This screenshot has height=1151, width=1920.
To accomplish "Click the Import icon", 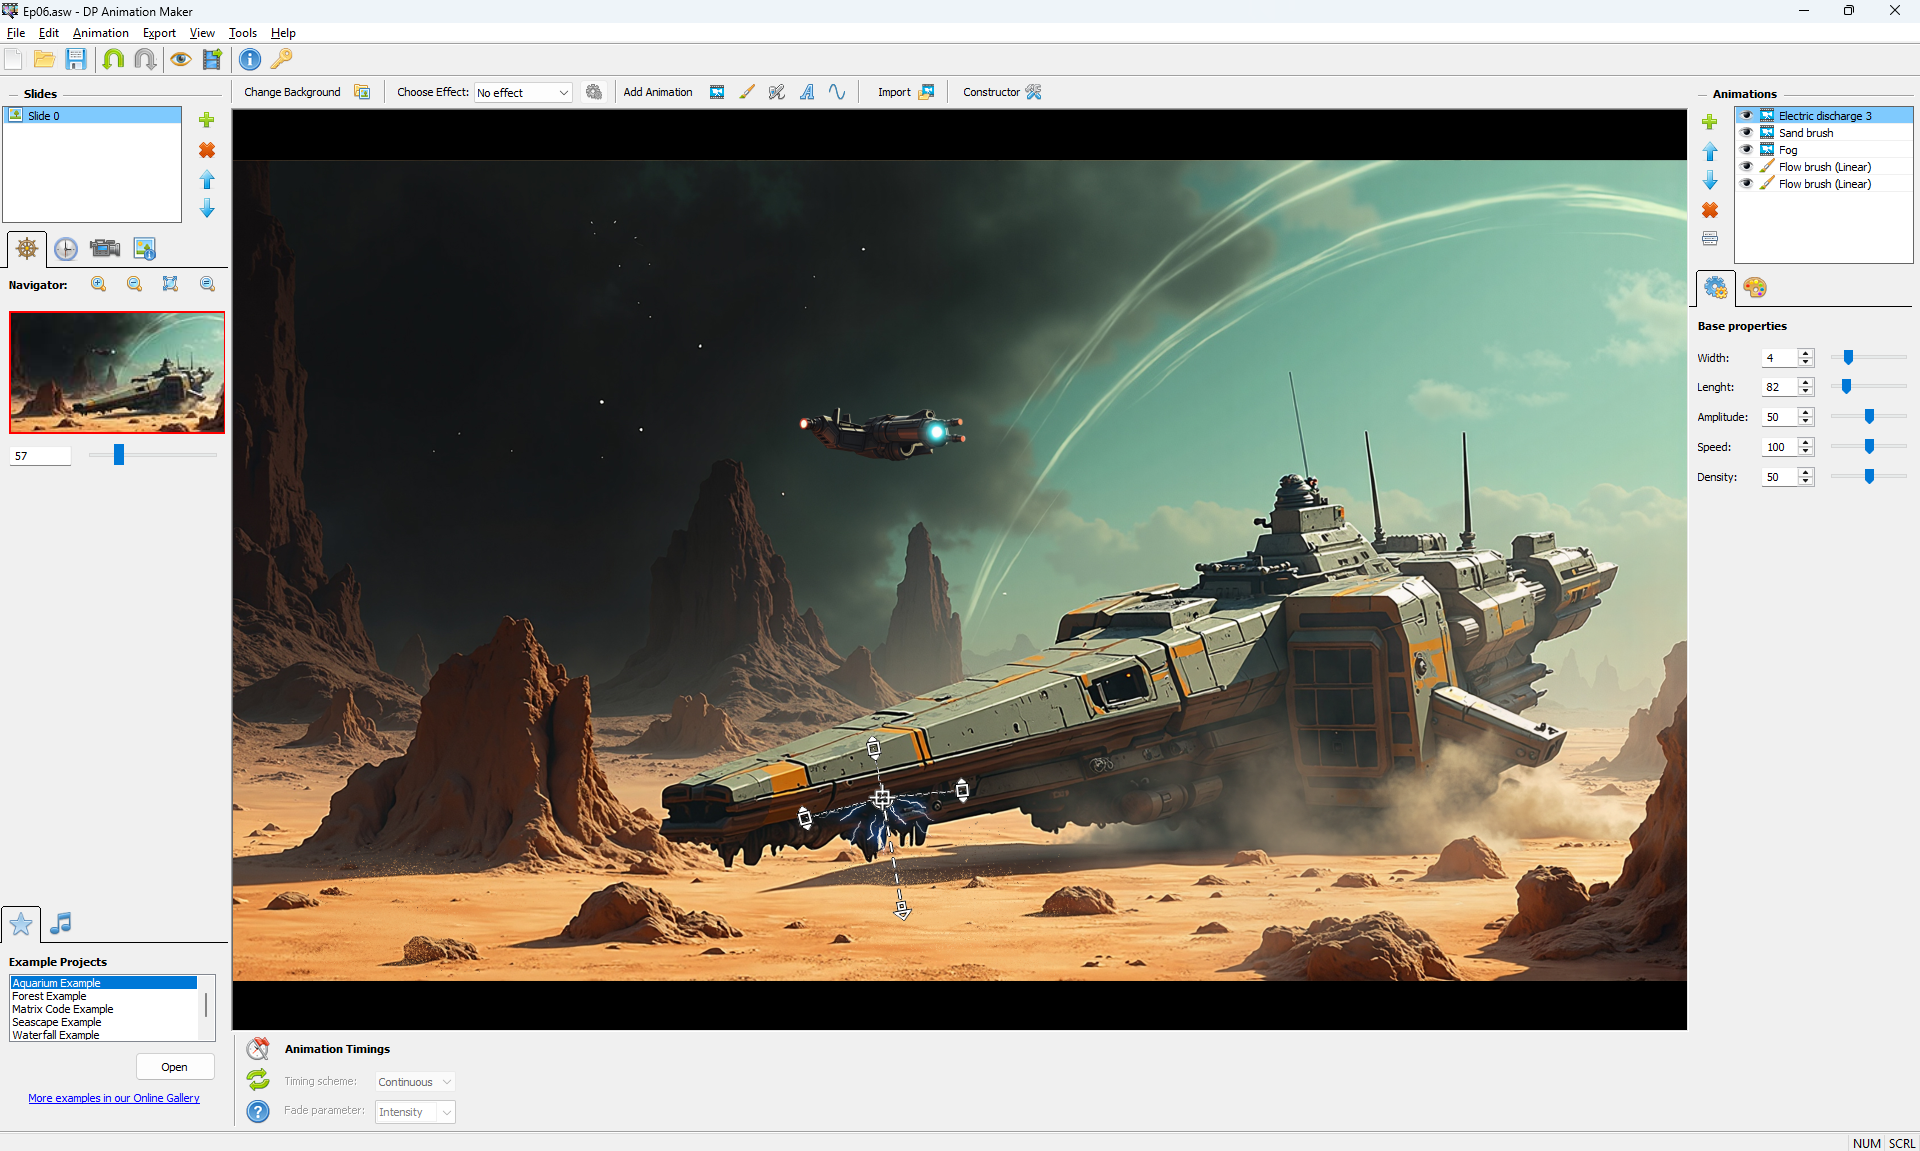I will (926, 92).
